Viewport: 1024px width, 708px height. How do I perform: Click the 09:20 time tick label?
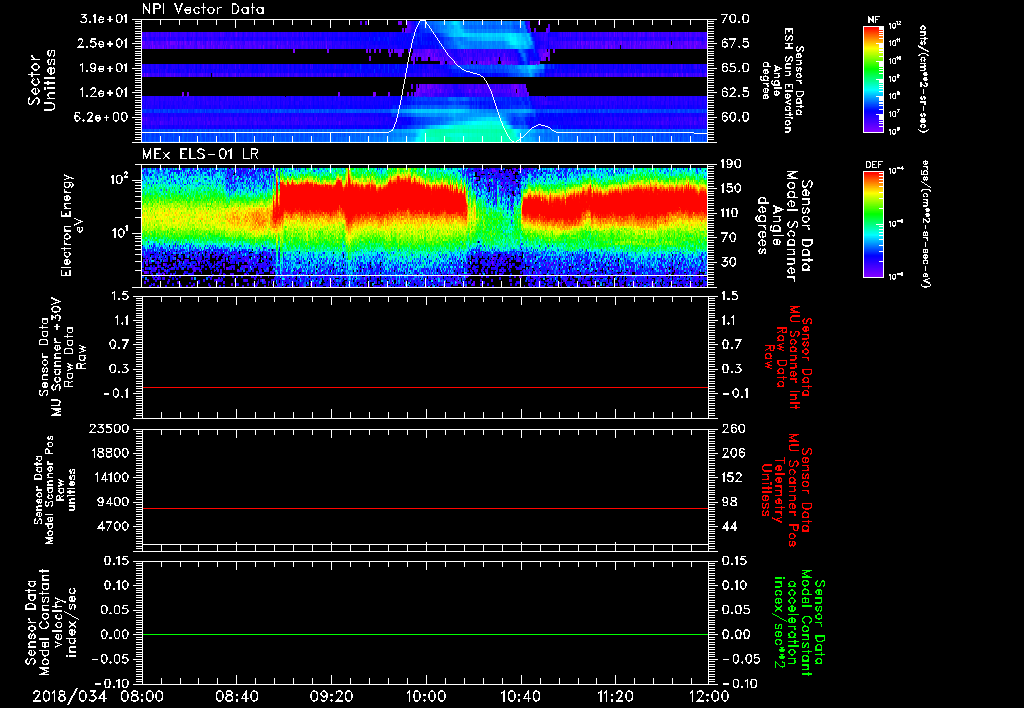[331, 696]
